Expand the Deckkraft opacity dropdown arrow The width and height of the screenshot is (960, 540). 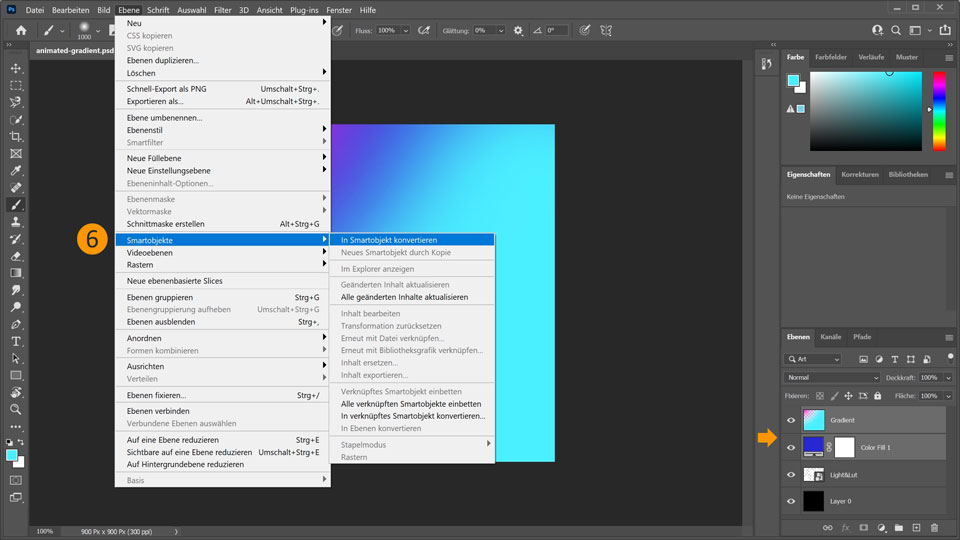(x=948, y=378)
